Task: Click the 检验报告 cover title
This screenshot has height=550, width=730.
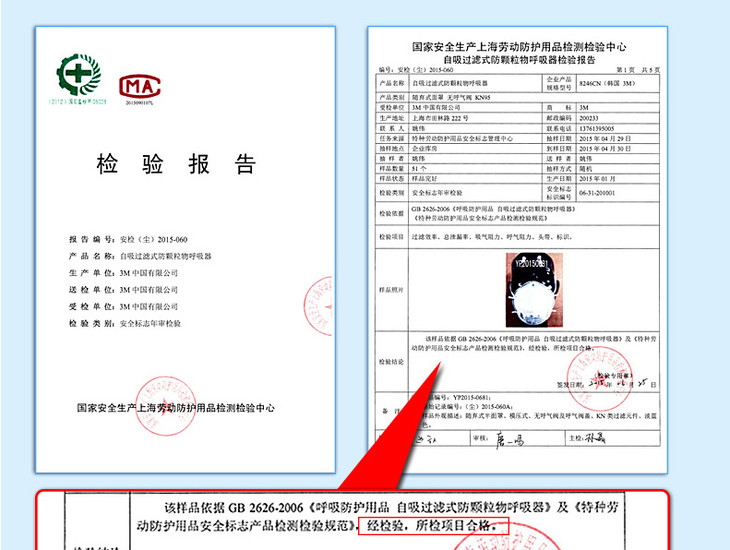Action: point(177,163)
